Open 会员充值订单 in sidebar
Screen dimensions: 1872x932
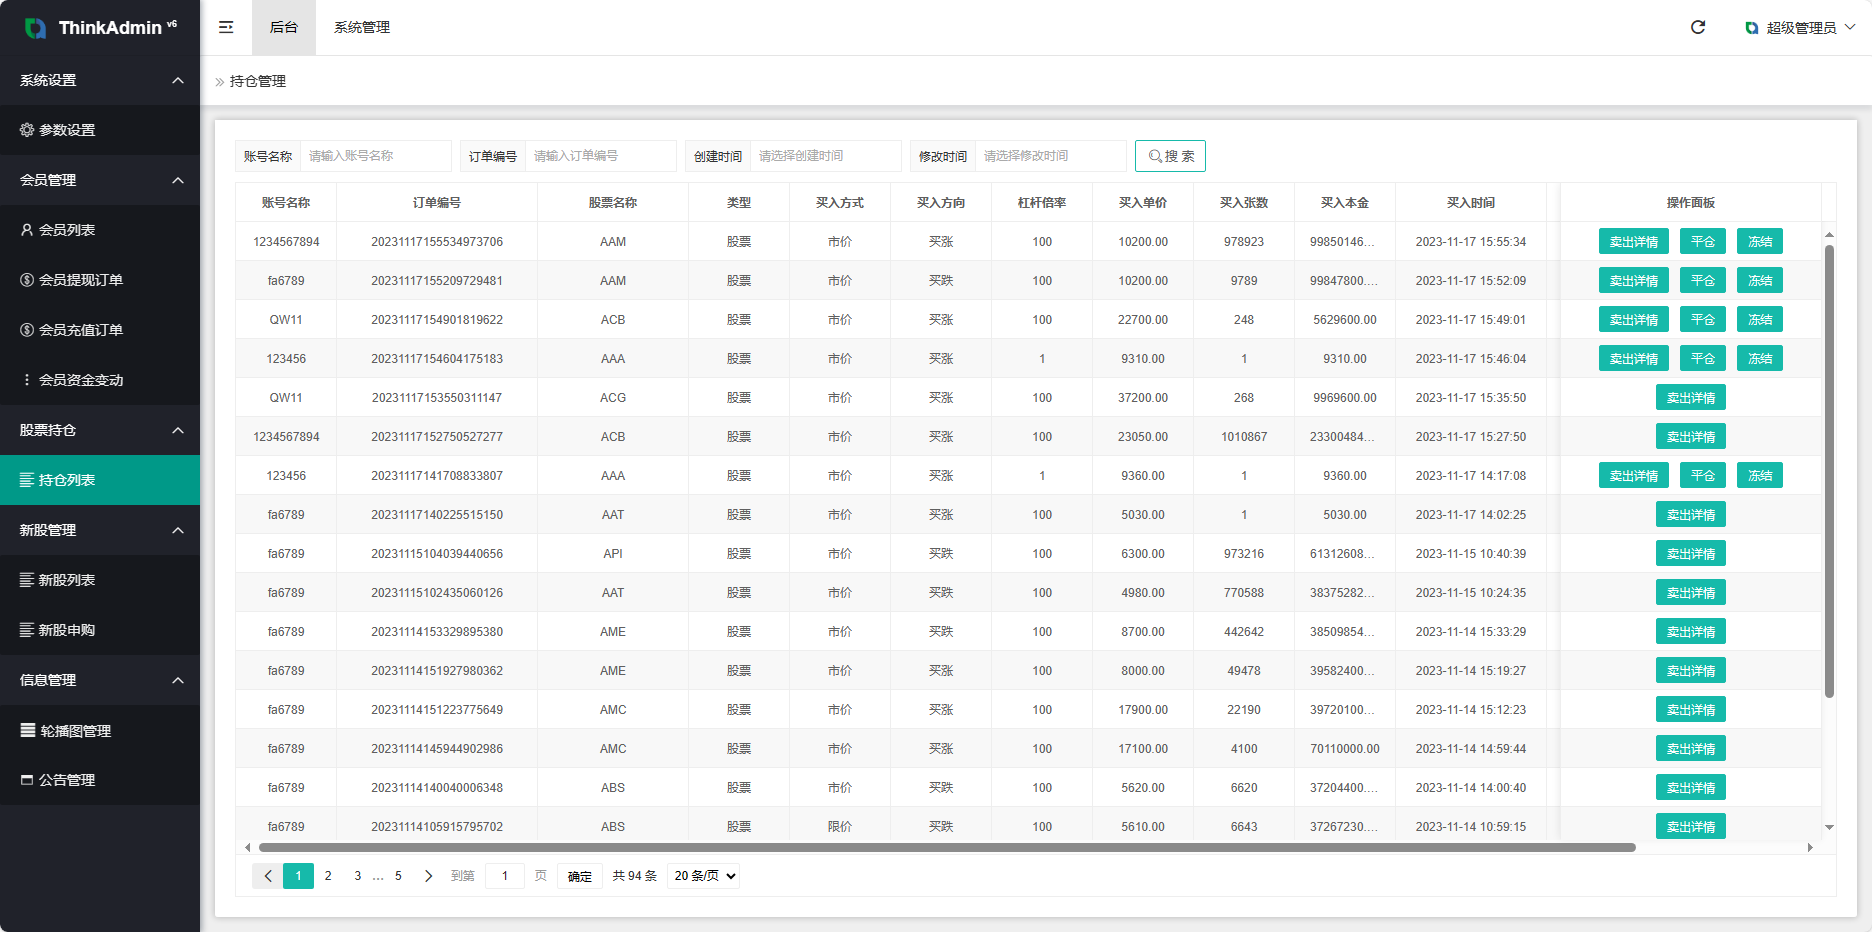click(100, 330)
